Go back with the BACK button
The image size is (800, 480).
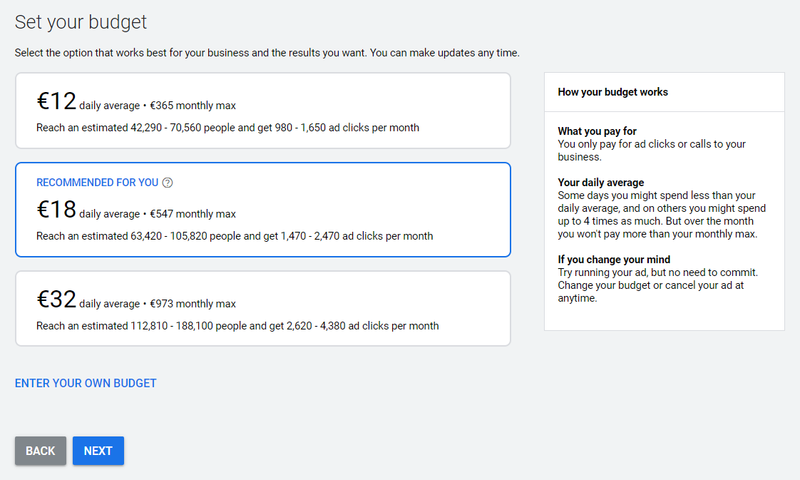pyautogui.click(x=40, y=450)
